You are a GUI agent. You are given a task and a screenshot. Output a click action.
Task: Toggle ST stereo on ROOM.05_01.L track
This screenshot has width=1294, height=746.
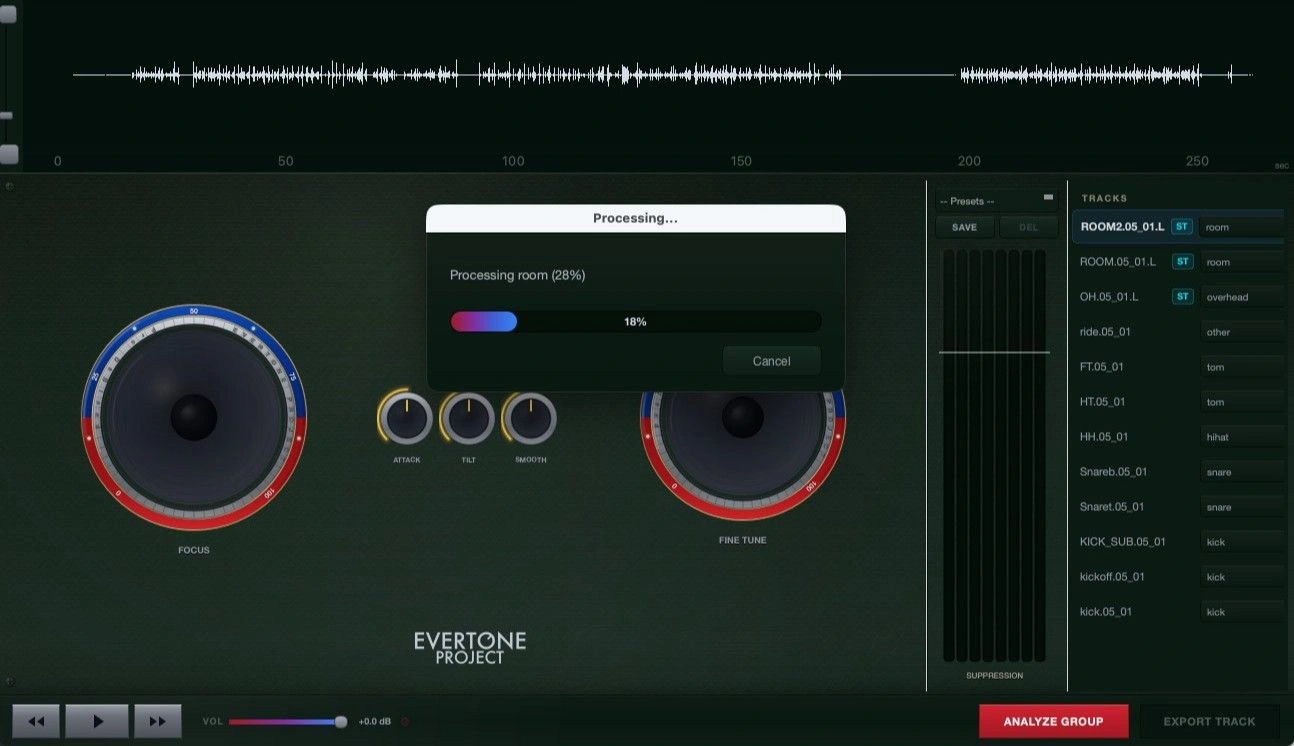[x=1182, y=262]
